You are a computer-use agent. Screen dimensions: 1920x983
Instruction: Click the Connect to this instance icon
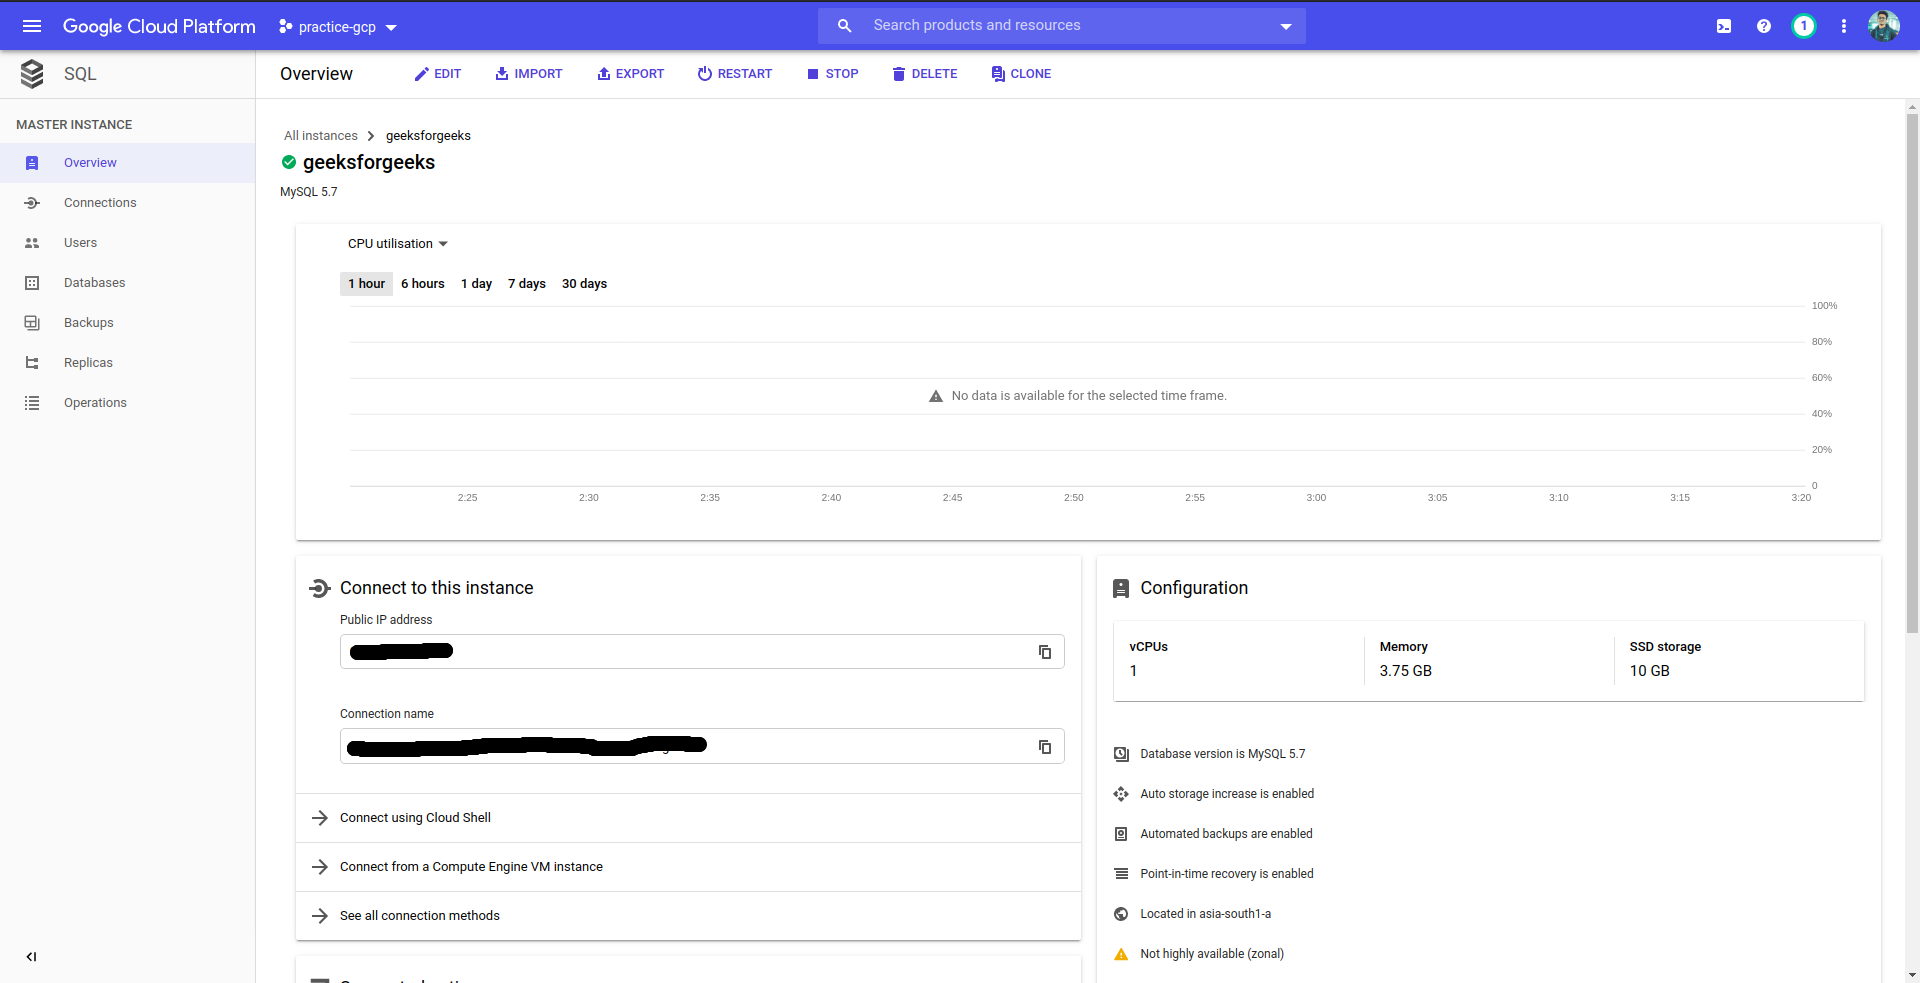click(x=320, y=589)
